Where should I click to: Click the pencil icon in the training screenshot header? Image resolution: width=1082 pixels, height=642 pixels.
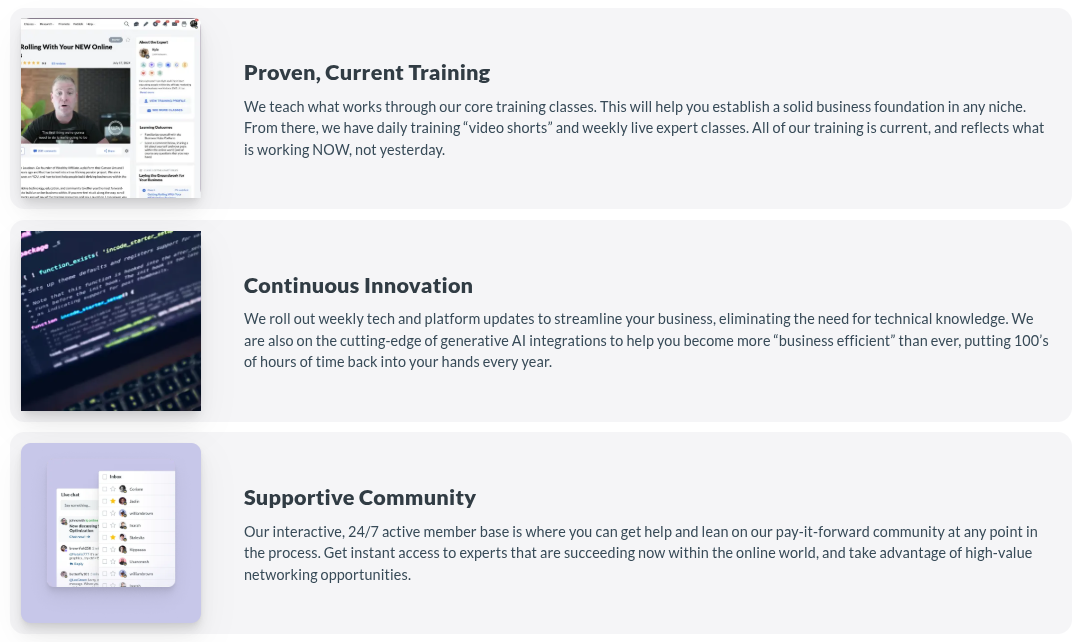(x=146, y=23)
